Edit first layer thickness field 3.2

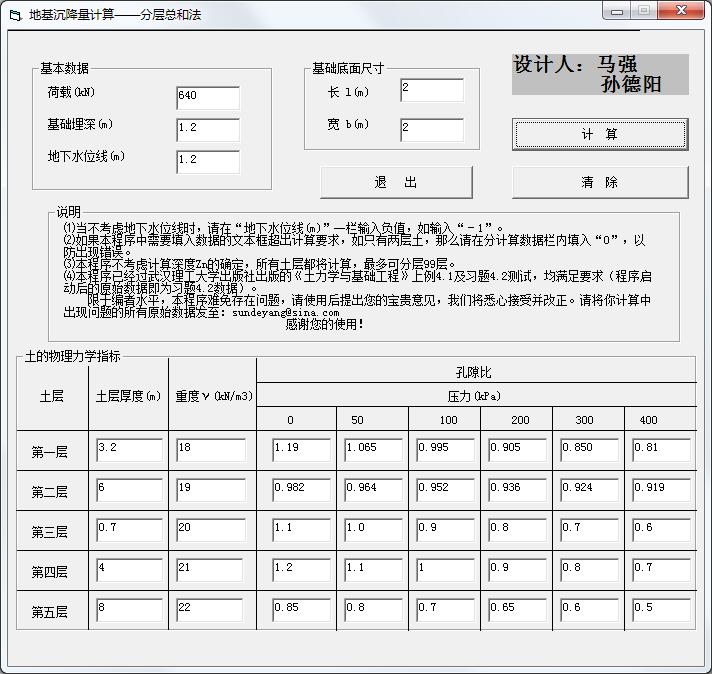tap(129, 450)
